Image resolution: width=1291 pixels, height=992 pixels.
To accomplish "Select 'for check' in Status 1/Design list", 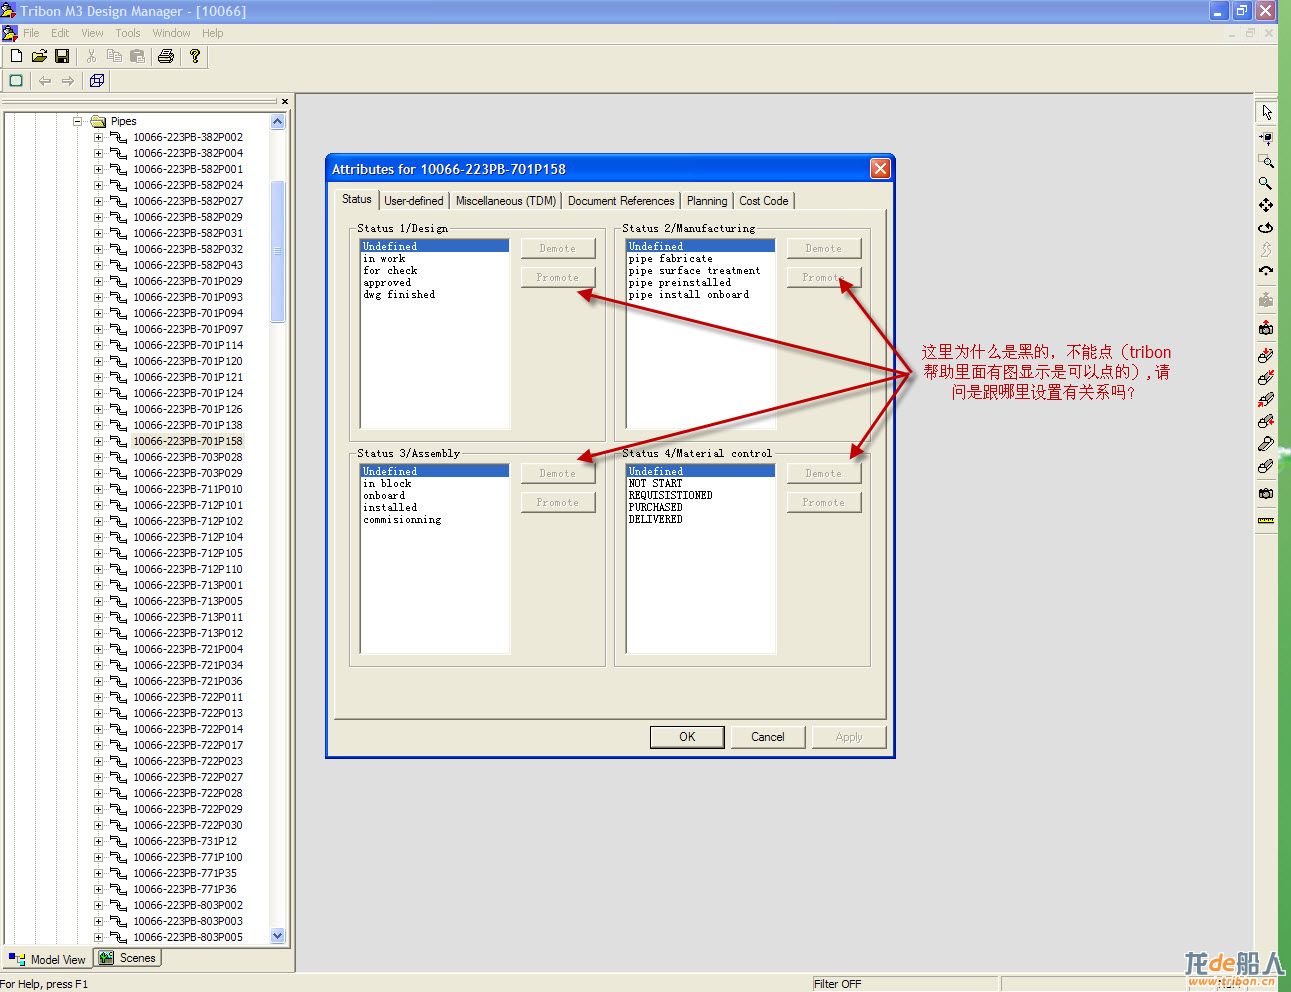I will click(390, 271).
